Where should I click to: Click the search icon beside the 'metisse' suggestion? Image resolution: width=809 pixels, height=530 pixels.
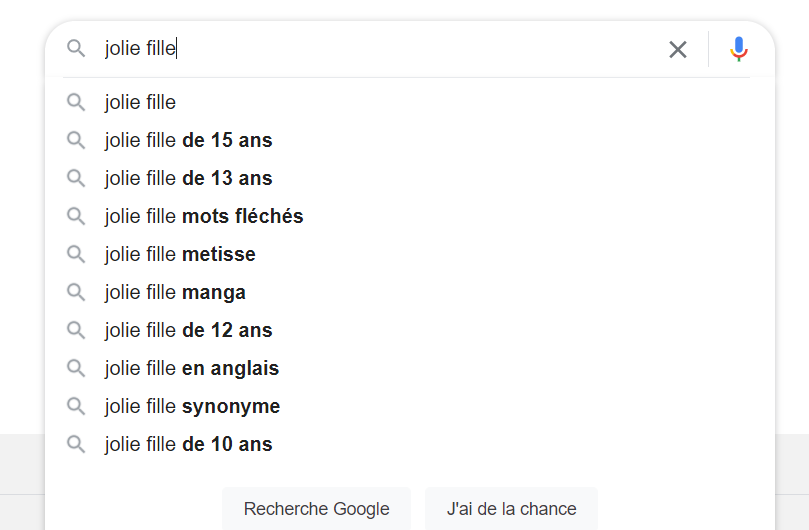[76, 254]
